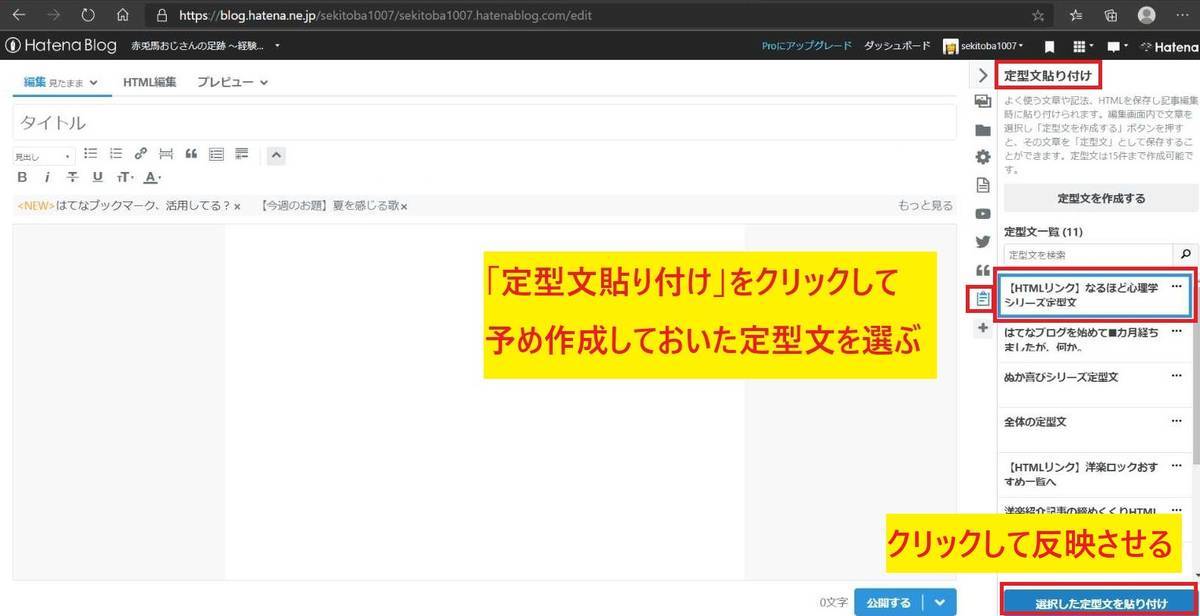Click the Proにアップグレード link
Image resolution: width=1200 pixels, height=616 pixels.
coord(806,45)
